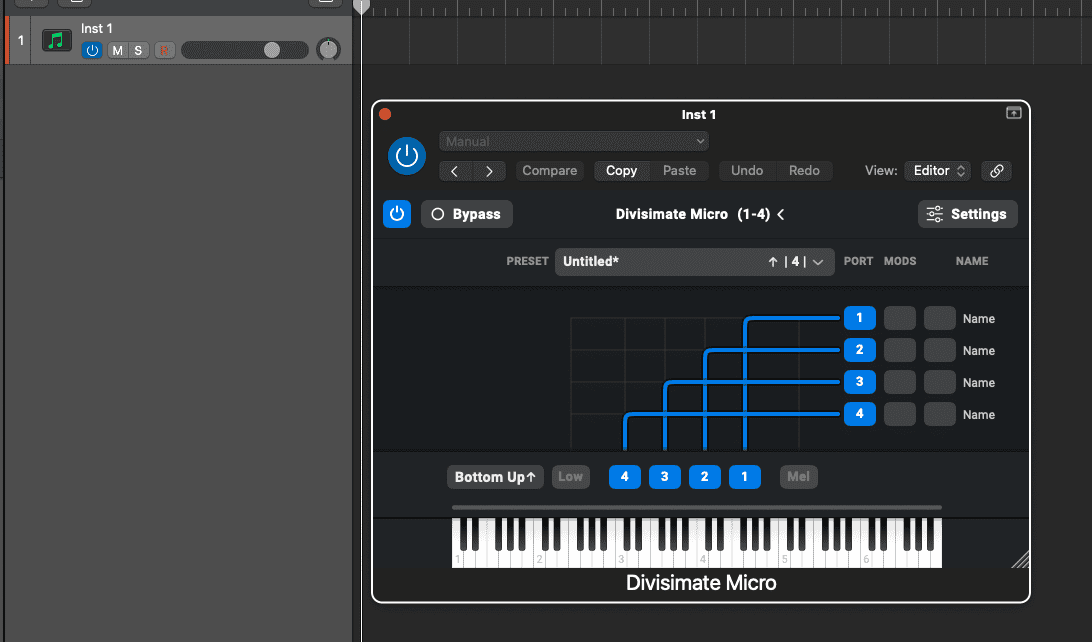
Task: Click the MODS column header
Action: click(900, 261)
